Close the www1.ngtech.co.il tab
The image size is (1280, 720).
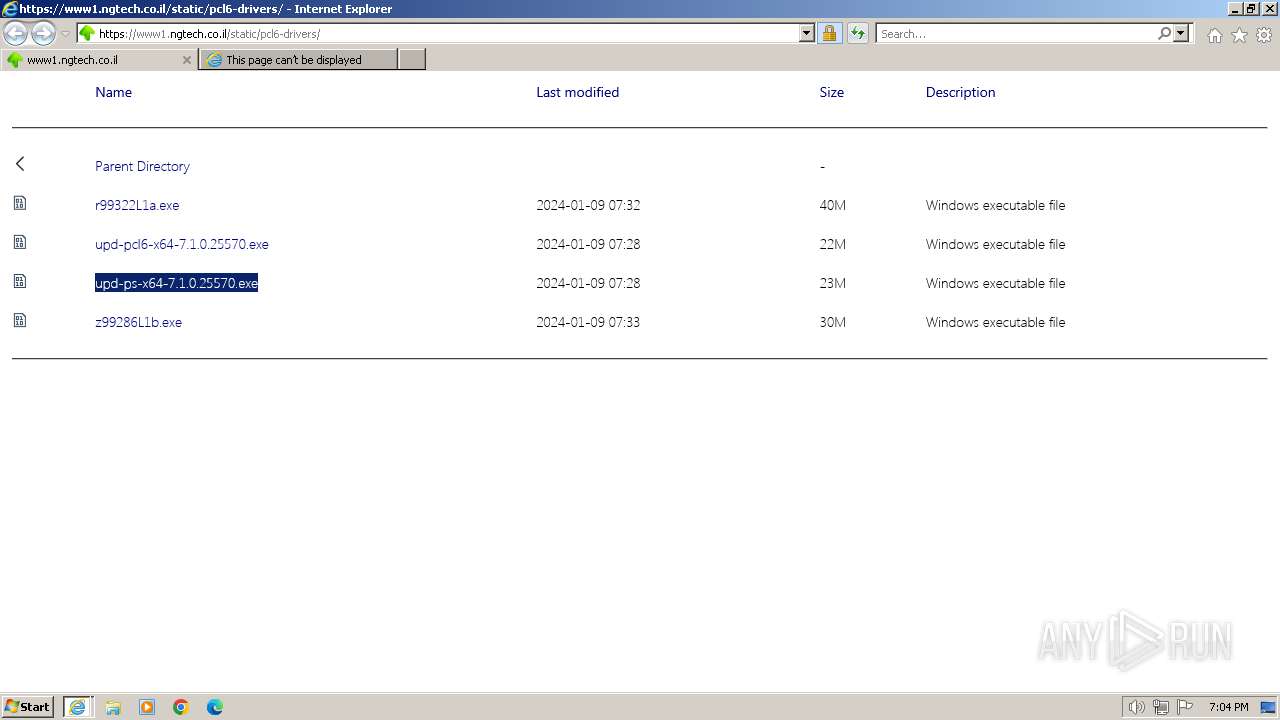pyautogui.click(x=186, y=60)
